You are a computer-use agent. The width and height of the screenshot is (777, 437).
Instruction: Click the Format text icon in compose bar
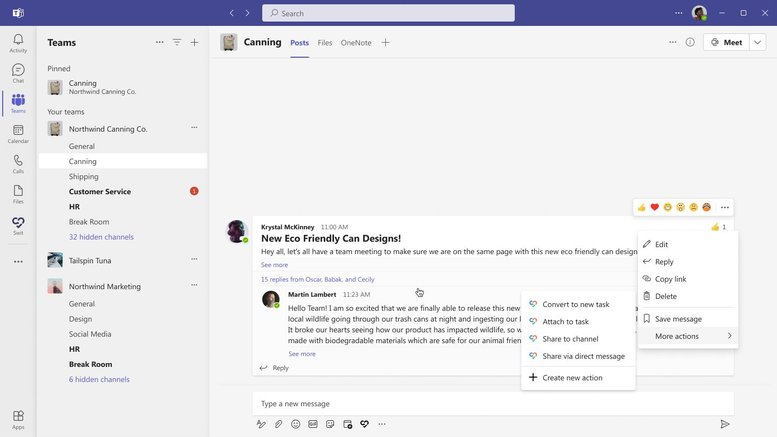click(x=261, y=424)
